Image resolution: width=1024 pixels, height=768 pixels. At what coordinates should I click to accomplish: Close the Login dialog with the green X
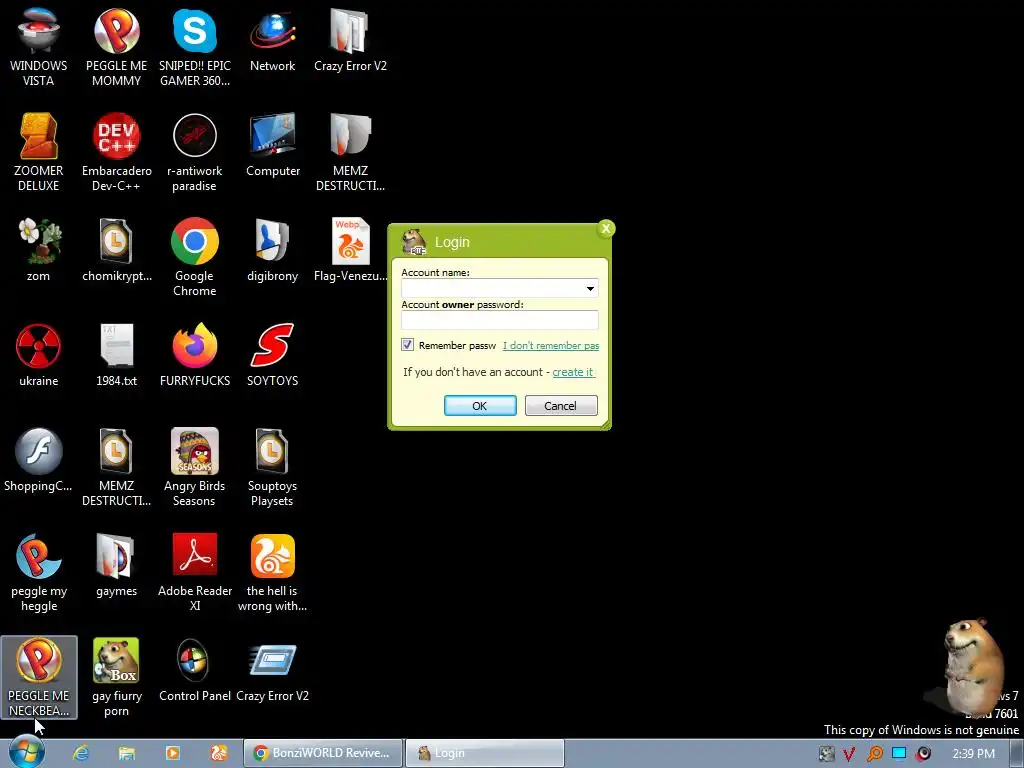click(x=606, y=229)
